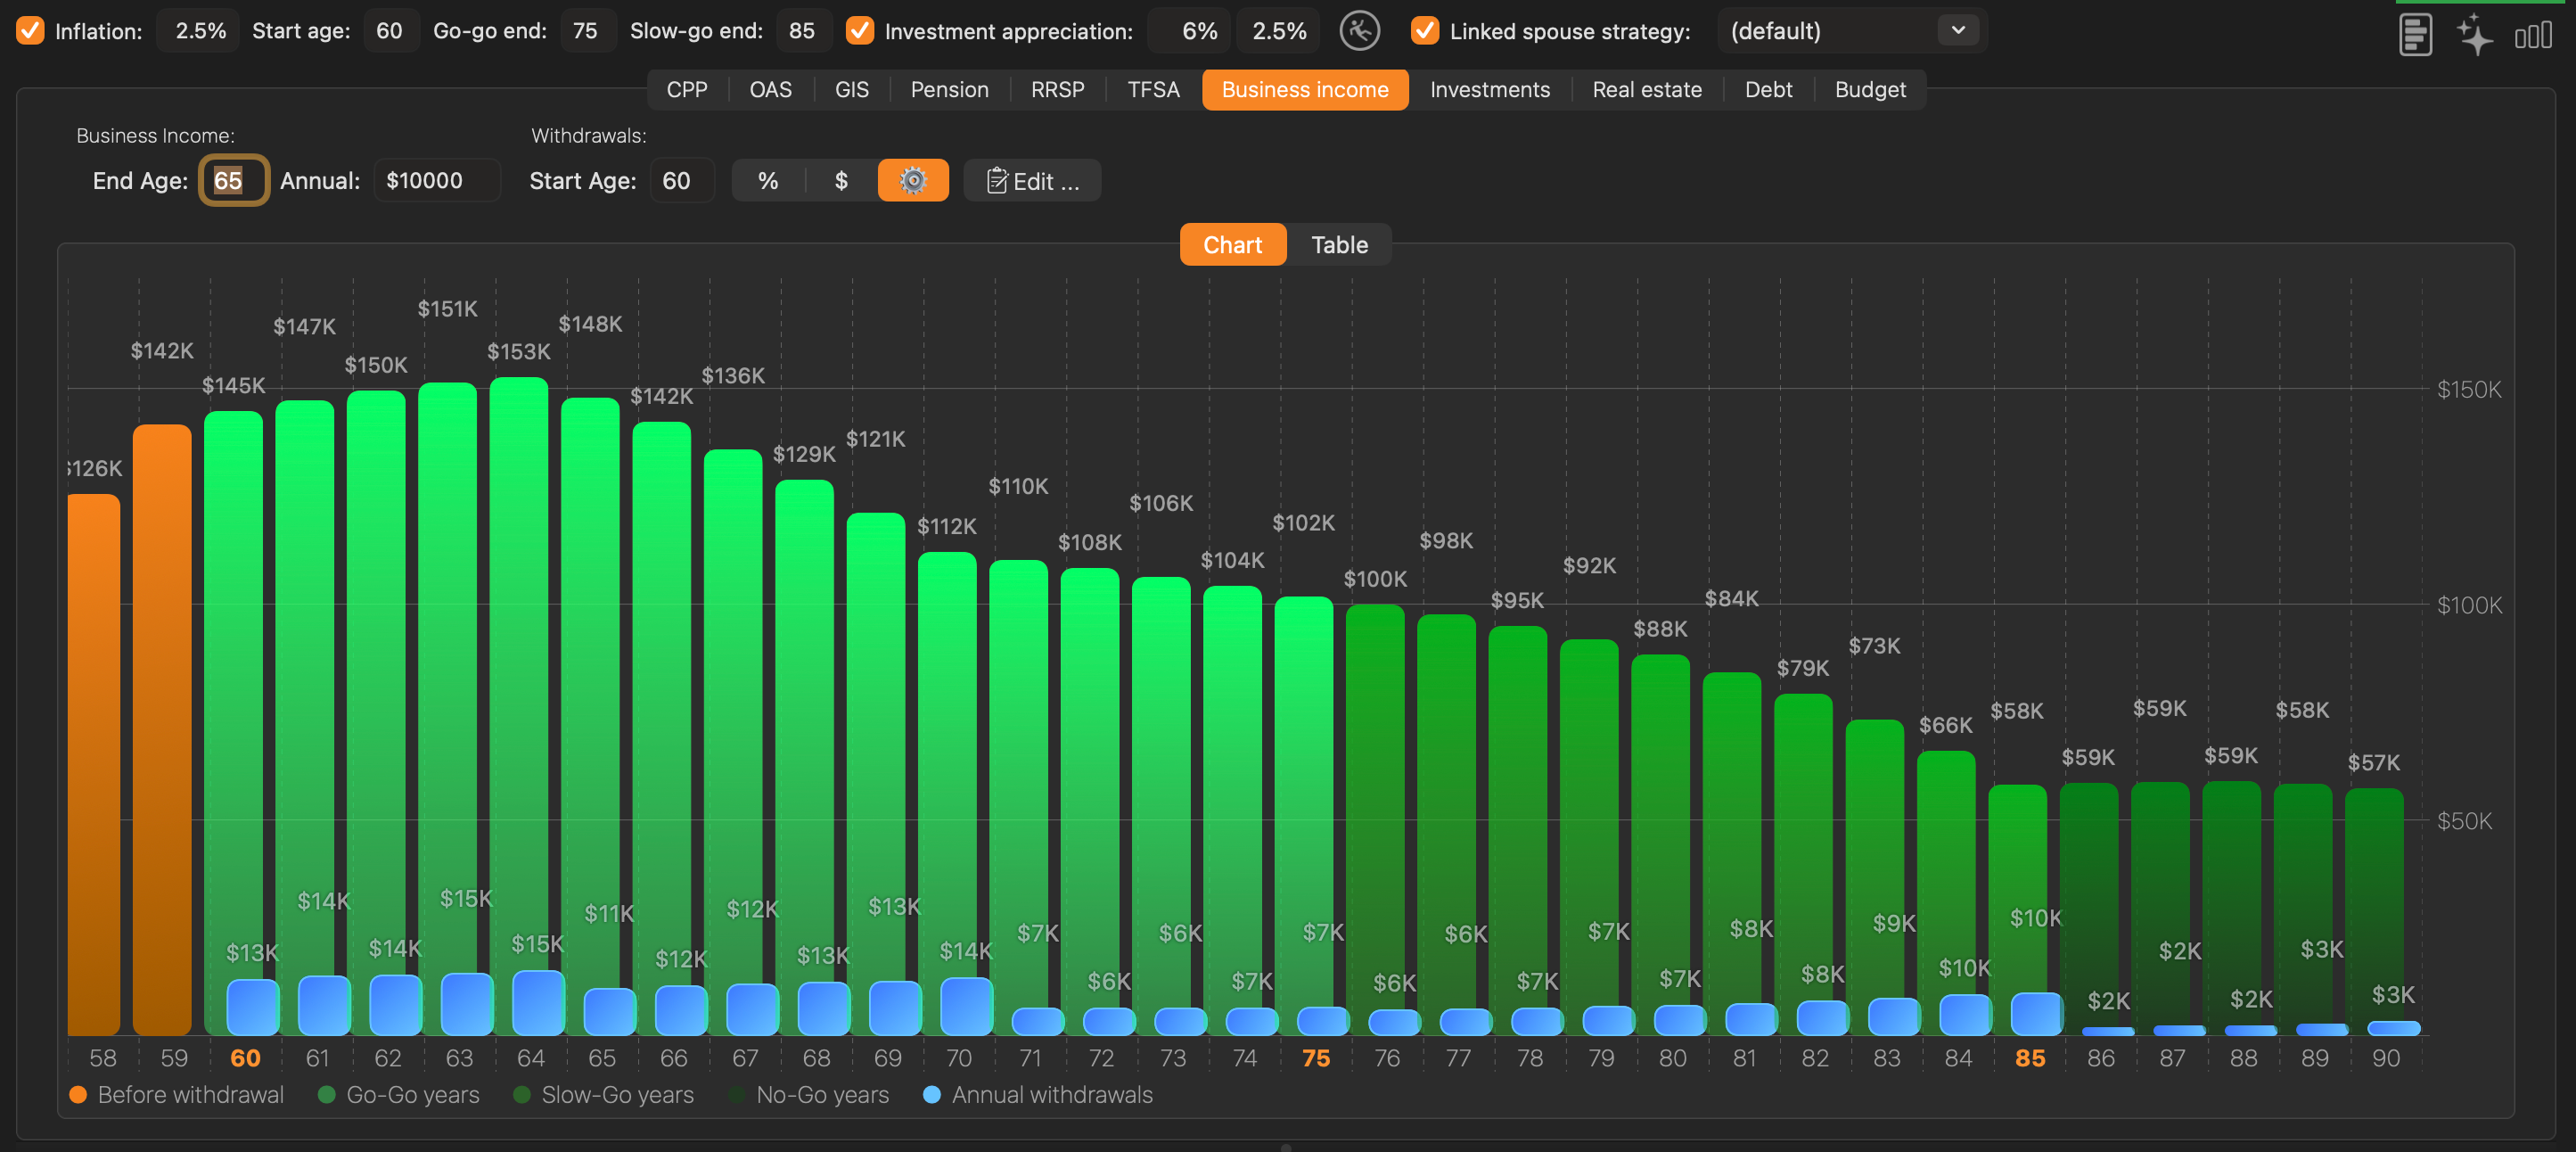Click the Annual withdrawals legend dot

(932, 1095)
